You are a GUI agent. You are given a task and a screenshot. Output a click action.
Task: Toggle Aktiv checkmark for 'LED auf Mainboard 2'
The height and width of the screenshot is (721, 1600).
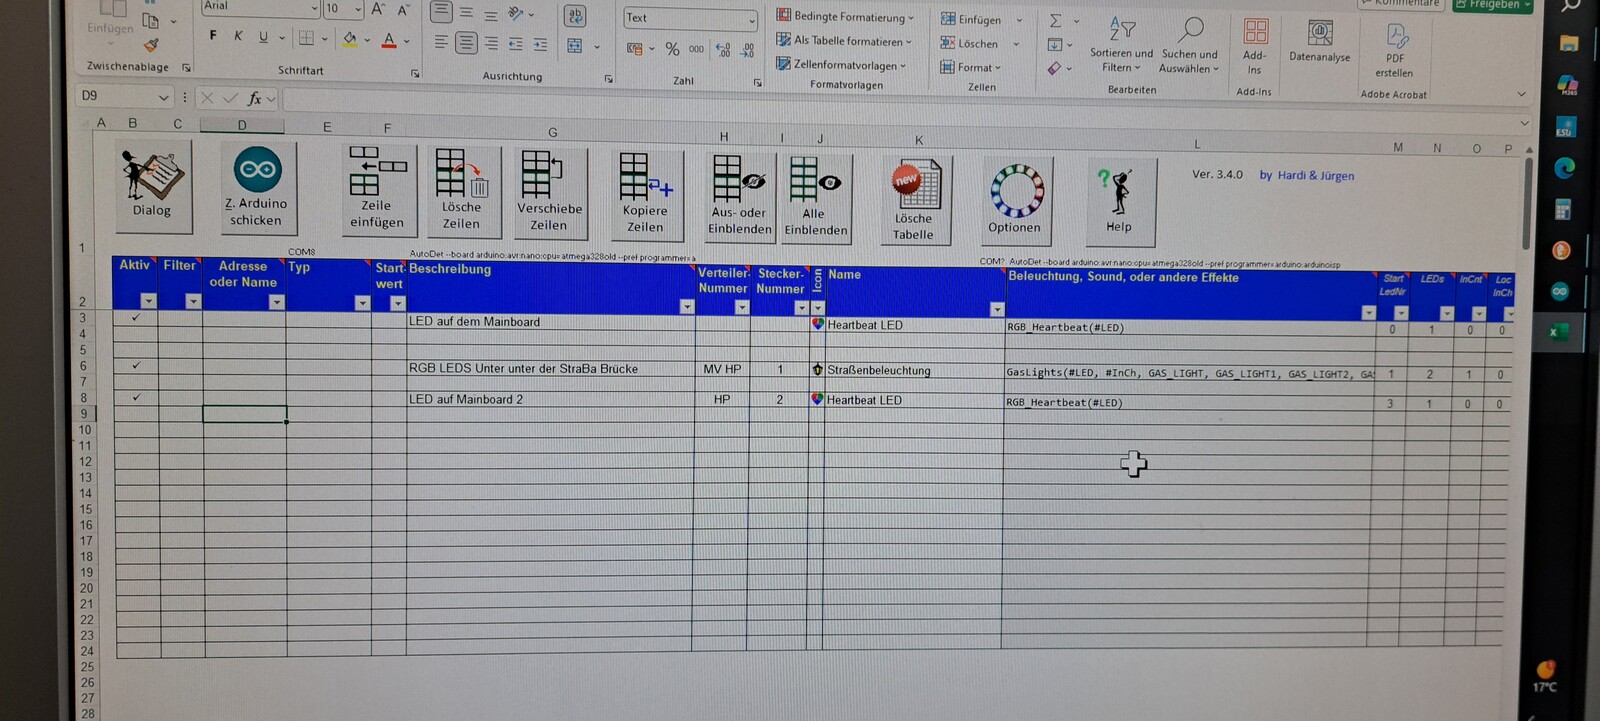click(137, 397)
